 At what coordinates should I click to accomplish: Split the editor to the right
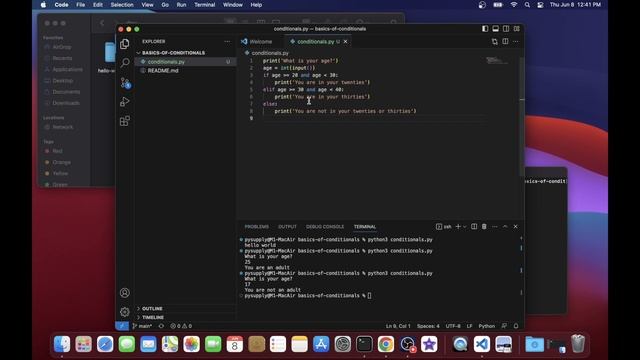click(505, 41)
